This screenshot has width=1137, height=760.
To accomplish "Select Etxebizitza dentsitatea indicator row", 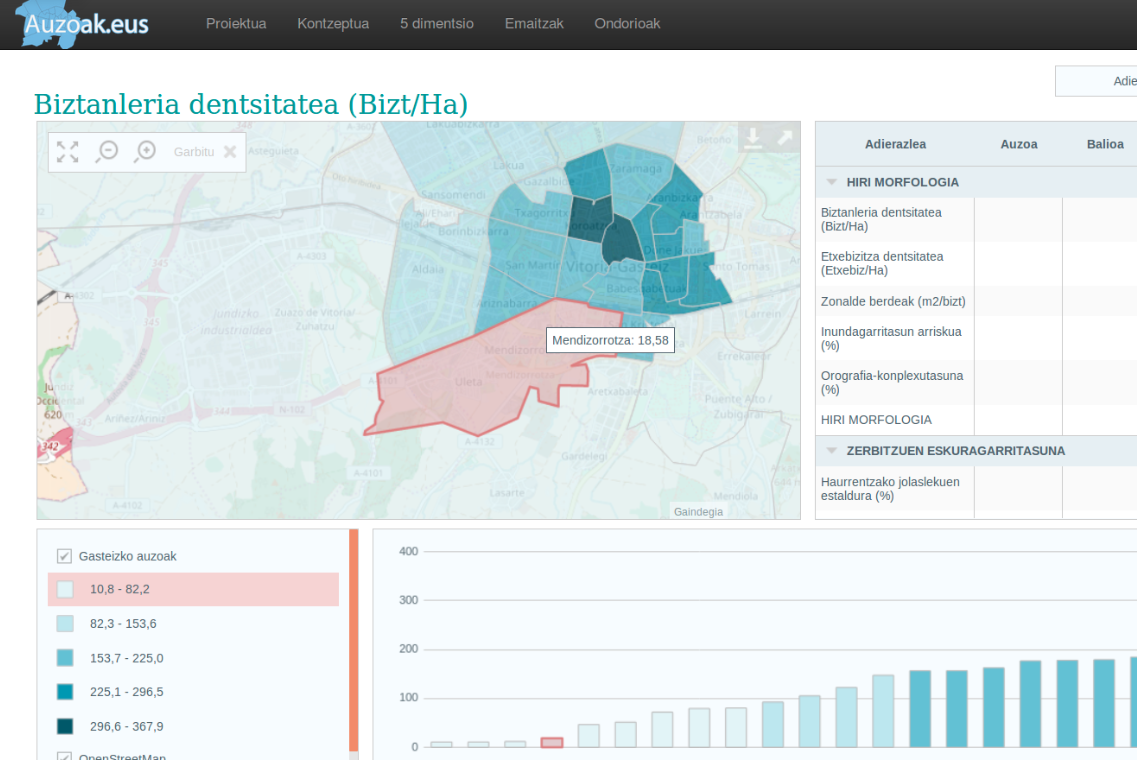I will [882, 263].
